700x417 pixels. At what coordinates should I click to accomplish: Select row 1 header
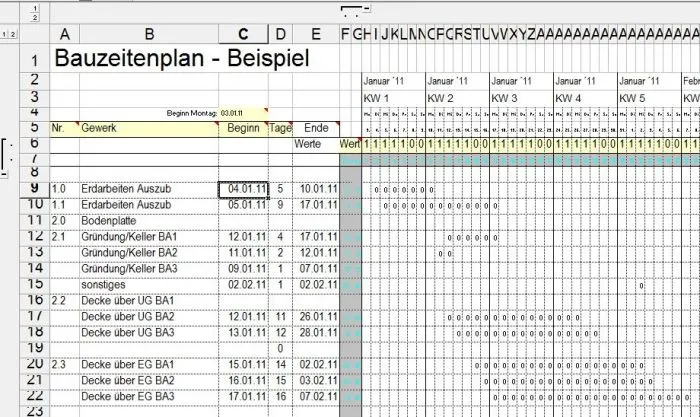(35, 59)
